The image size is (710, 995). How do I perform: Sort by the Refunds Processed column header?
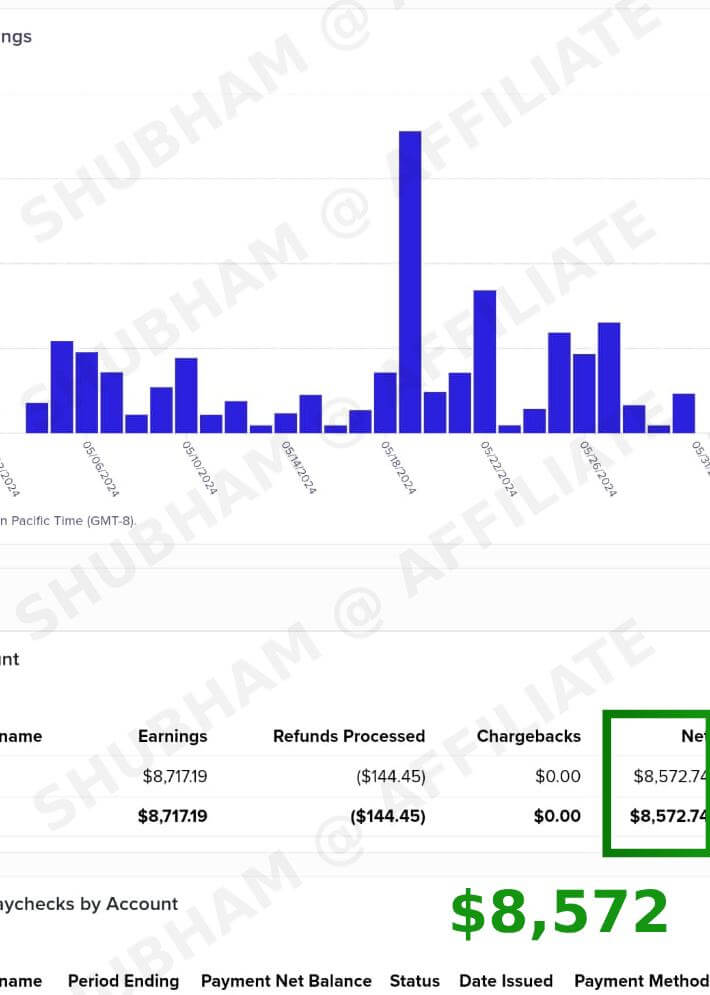coord(349,736)
